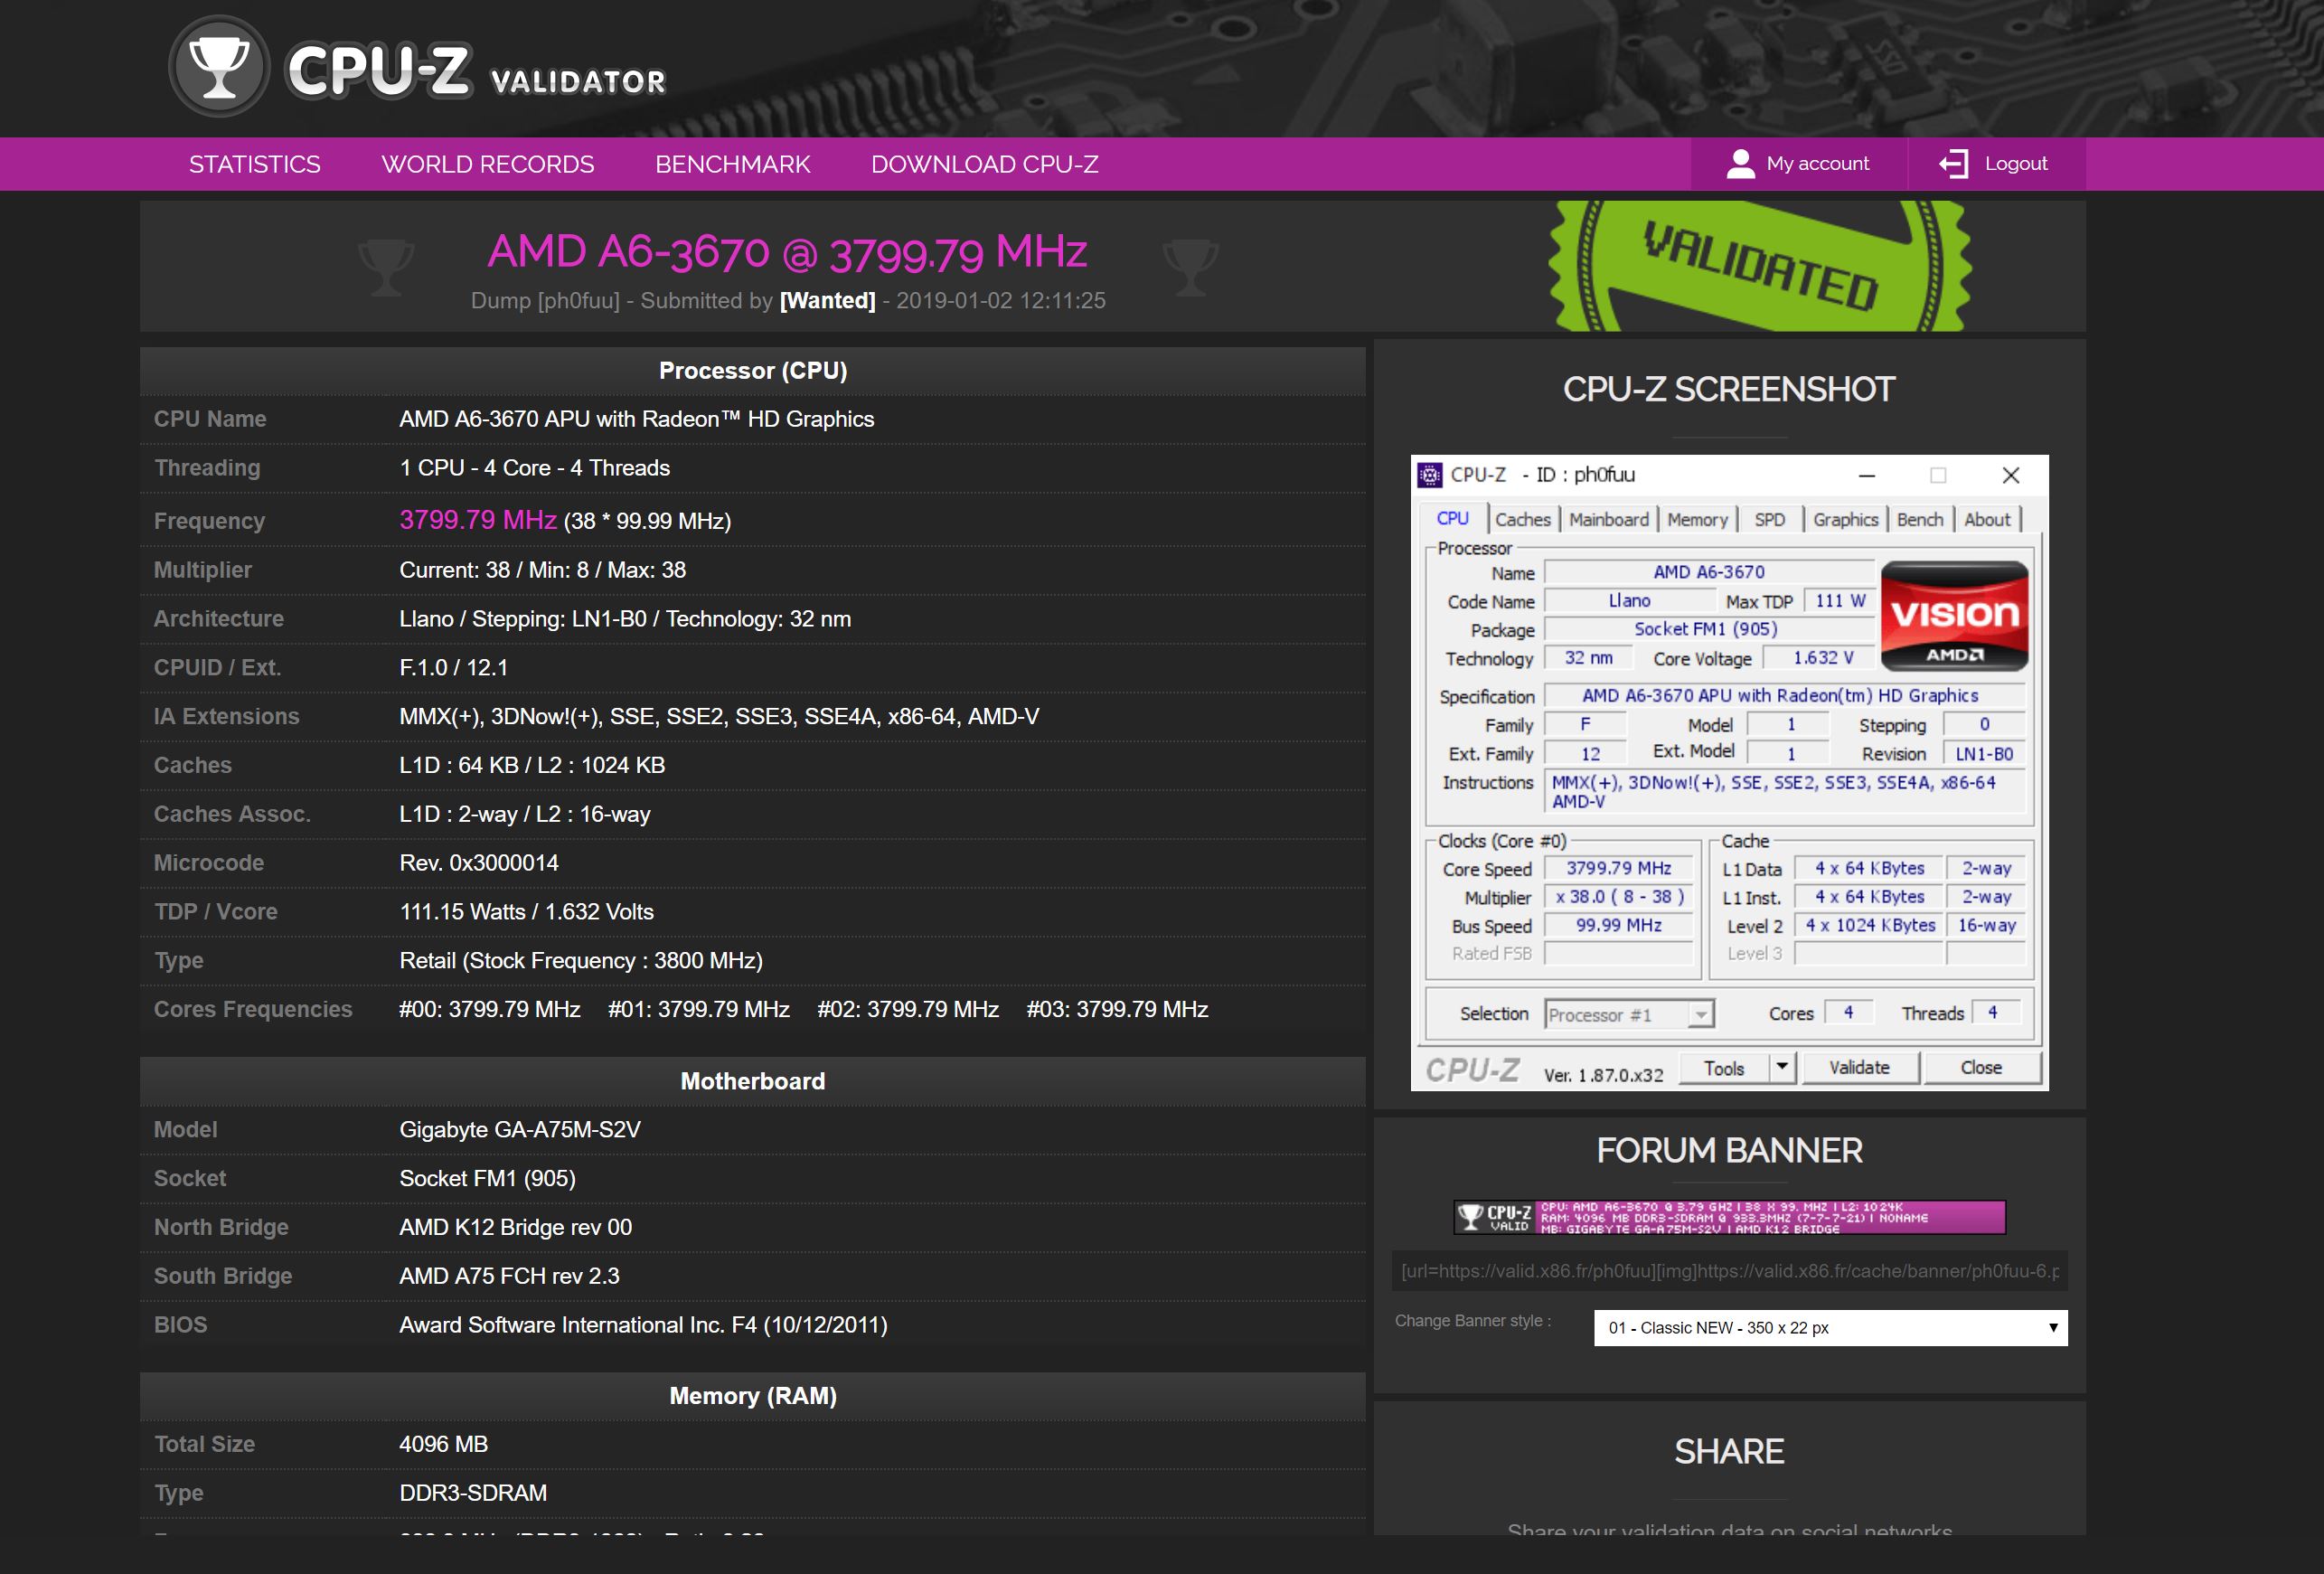This screenshot has width=2324, height=1574.
Task: Click the CPU-Z chip icon in window title
Action: pyautogui.click(x=1430, y=475)
